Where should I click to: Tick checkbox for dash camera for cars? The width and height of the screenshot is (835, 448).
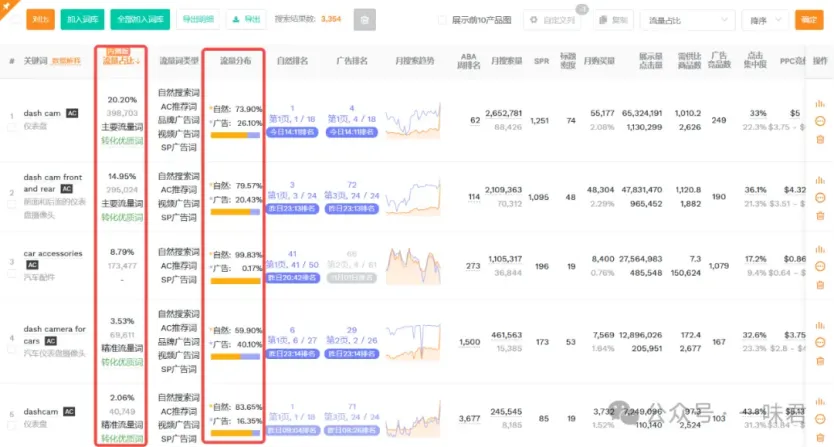click(12, 349)
